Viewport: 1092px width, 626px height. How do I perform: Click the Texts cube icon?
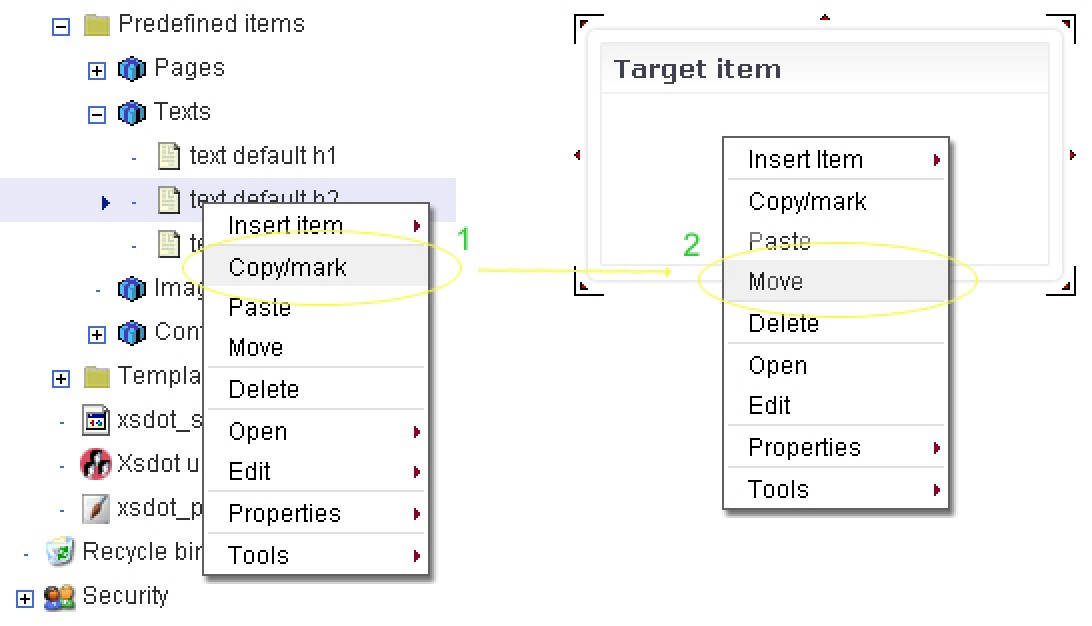(132, 113)
